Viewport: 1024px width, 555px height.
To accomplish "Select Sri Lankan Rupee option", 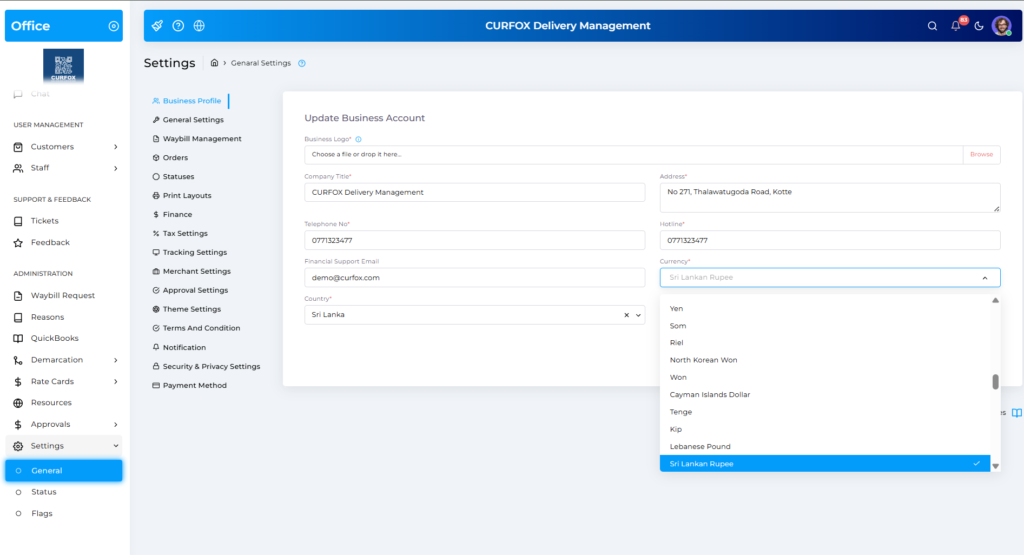I will coord(825,464).
